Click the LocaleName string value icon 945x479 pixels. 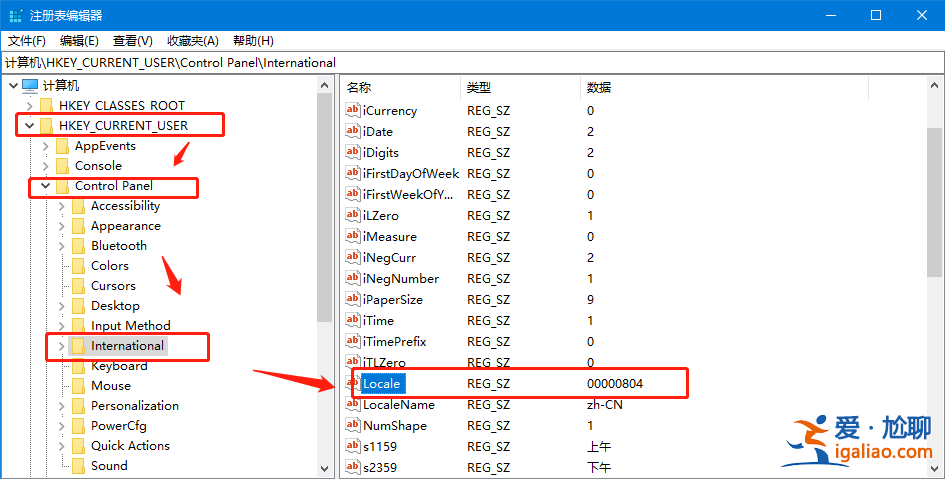pyautogui.click(x=353, y=404)
